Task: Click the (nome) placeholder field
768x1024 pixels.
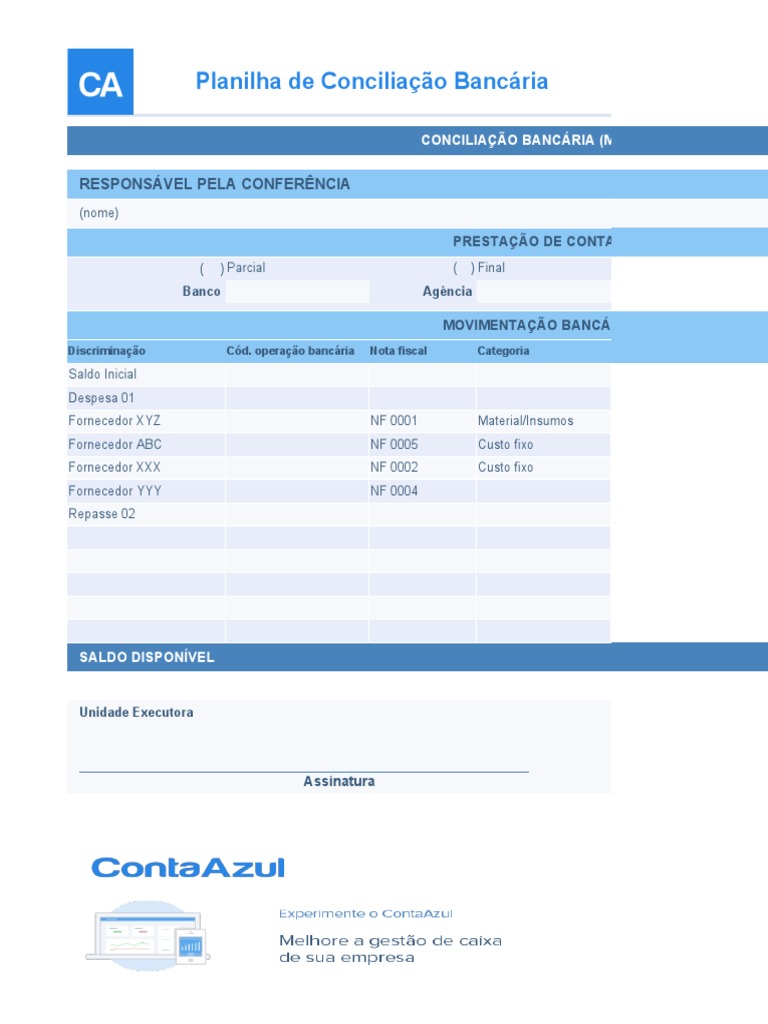Action: 417,213
